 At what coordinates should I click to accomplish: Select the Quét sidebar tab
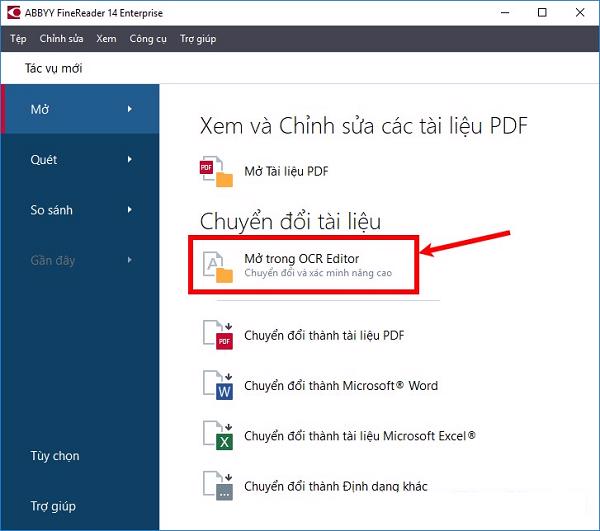pos(80,160)
